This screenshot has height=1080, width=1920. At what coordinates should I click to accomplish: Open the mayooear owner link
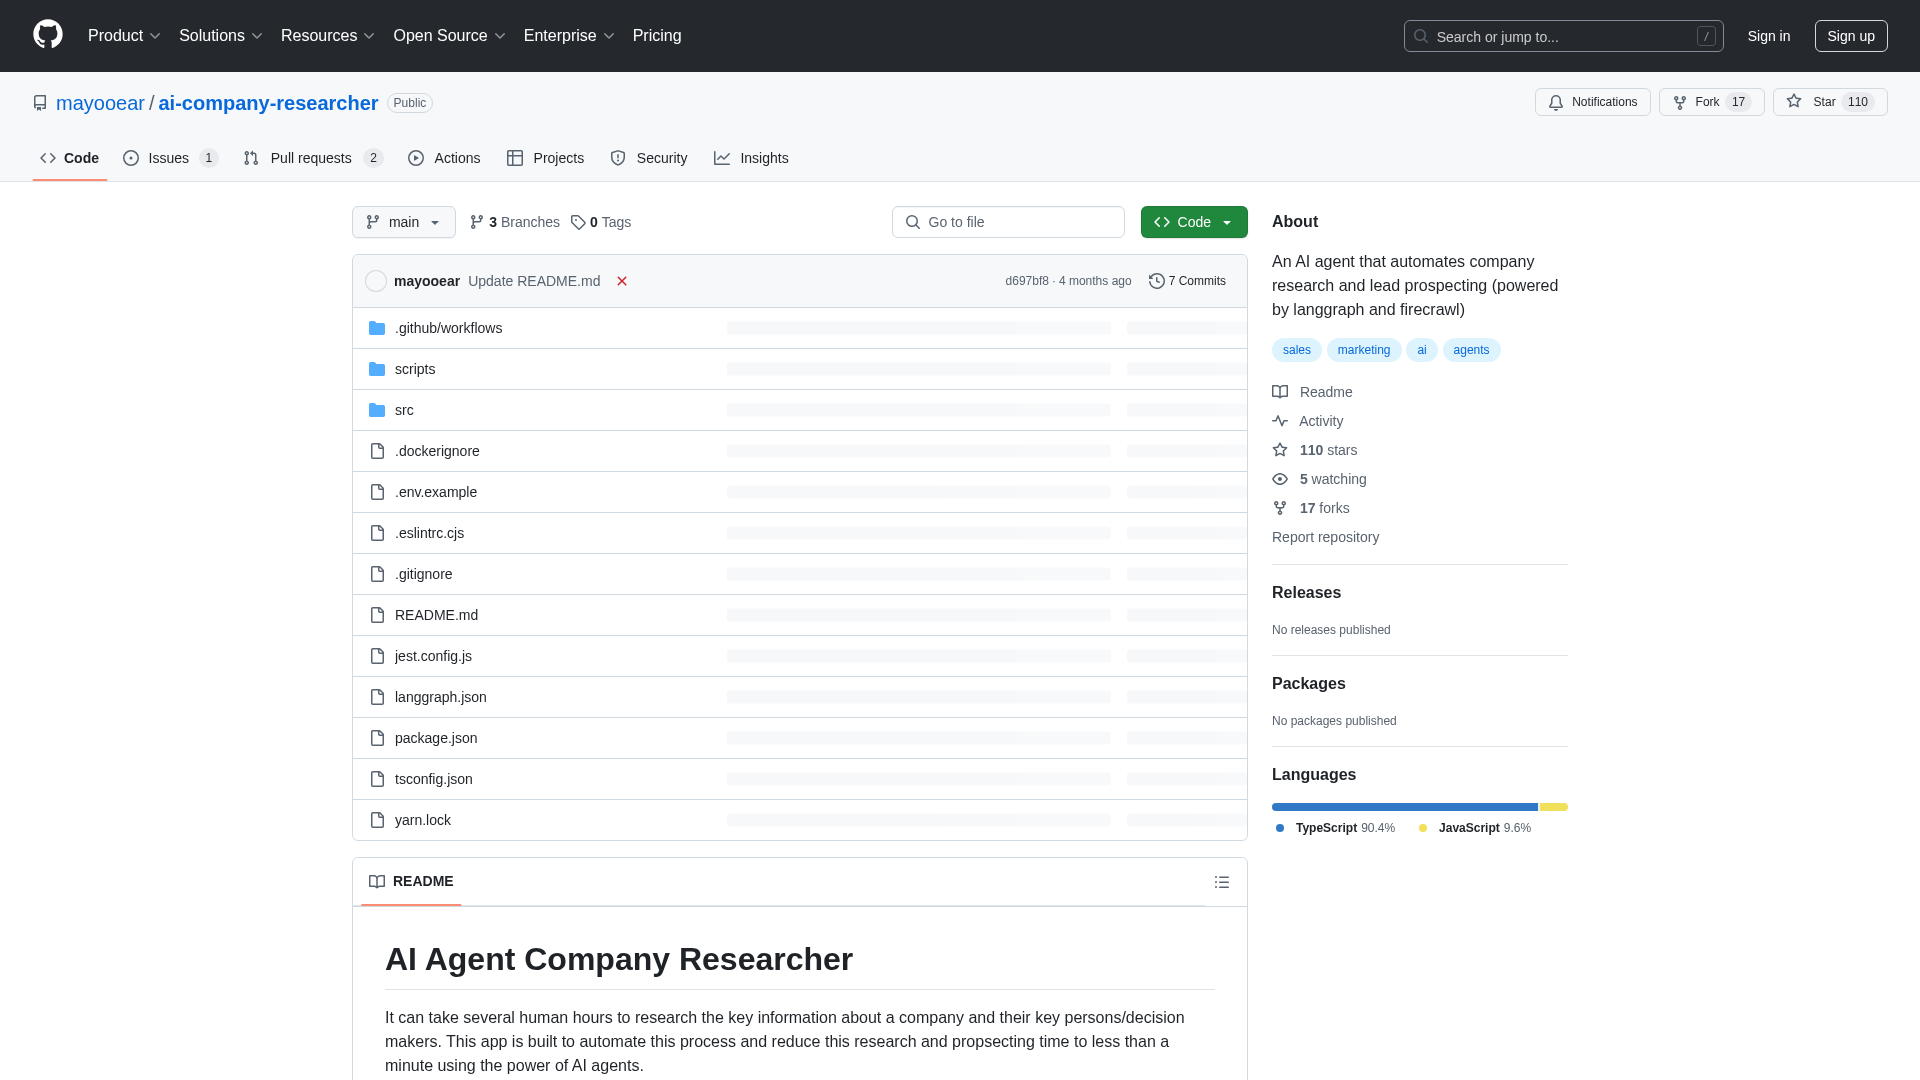coord(100,103)
